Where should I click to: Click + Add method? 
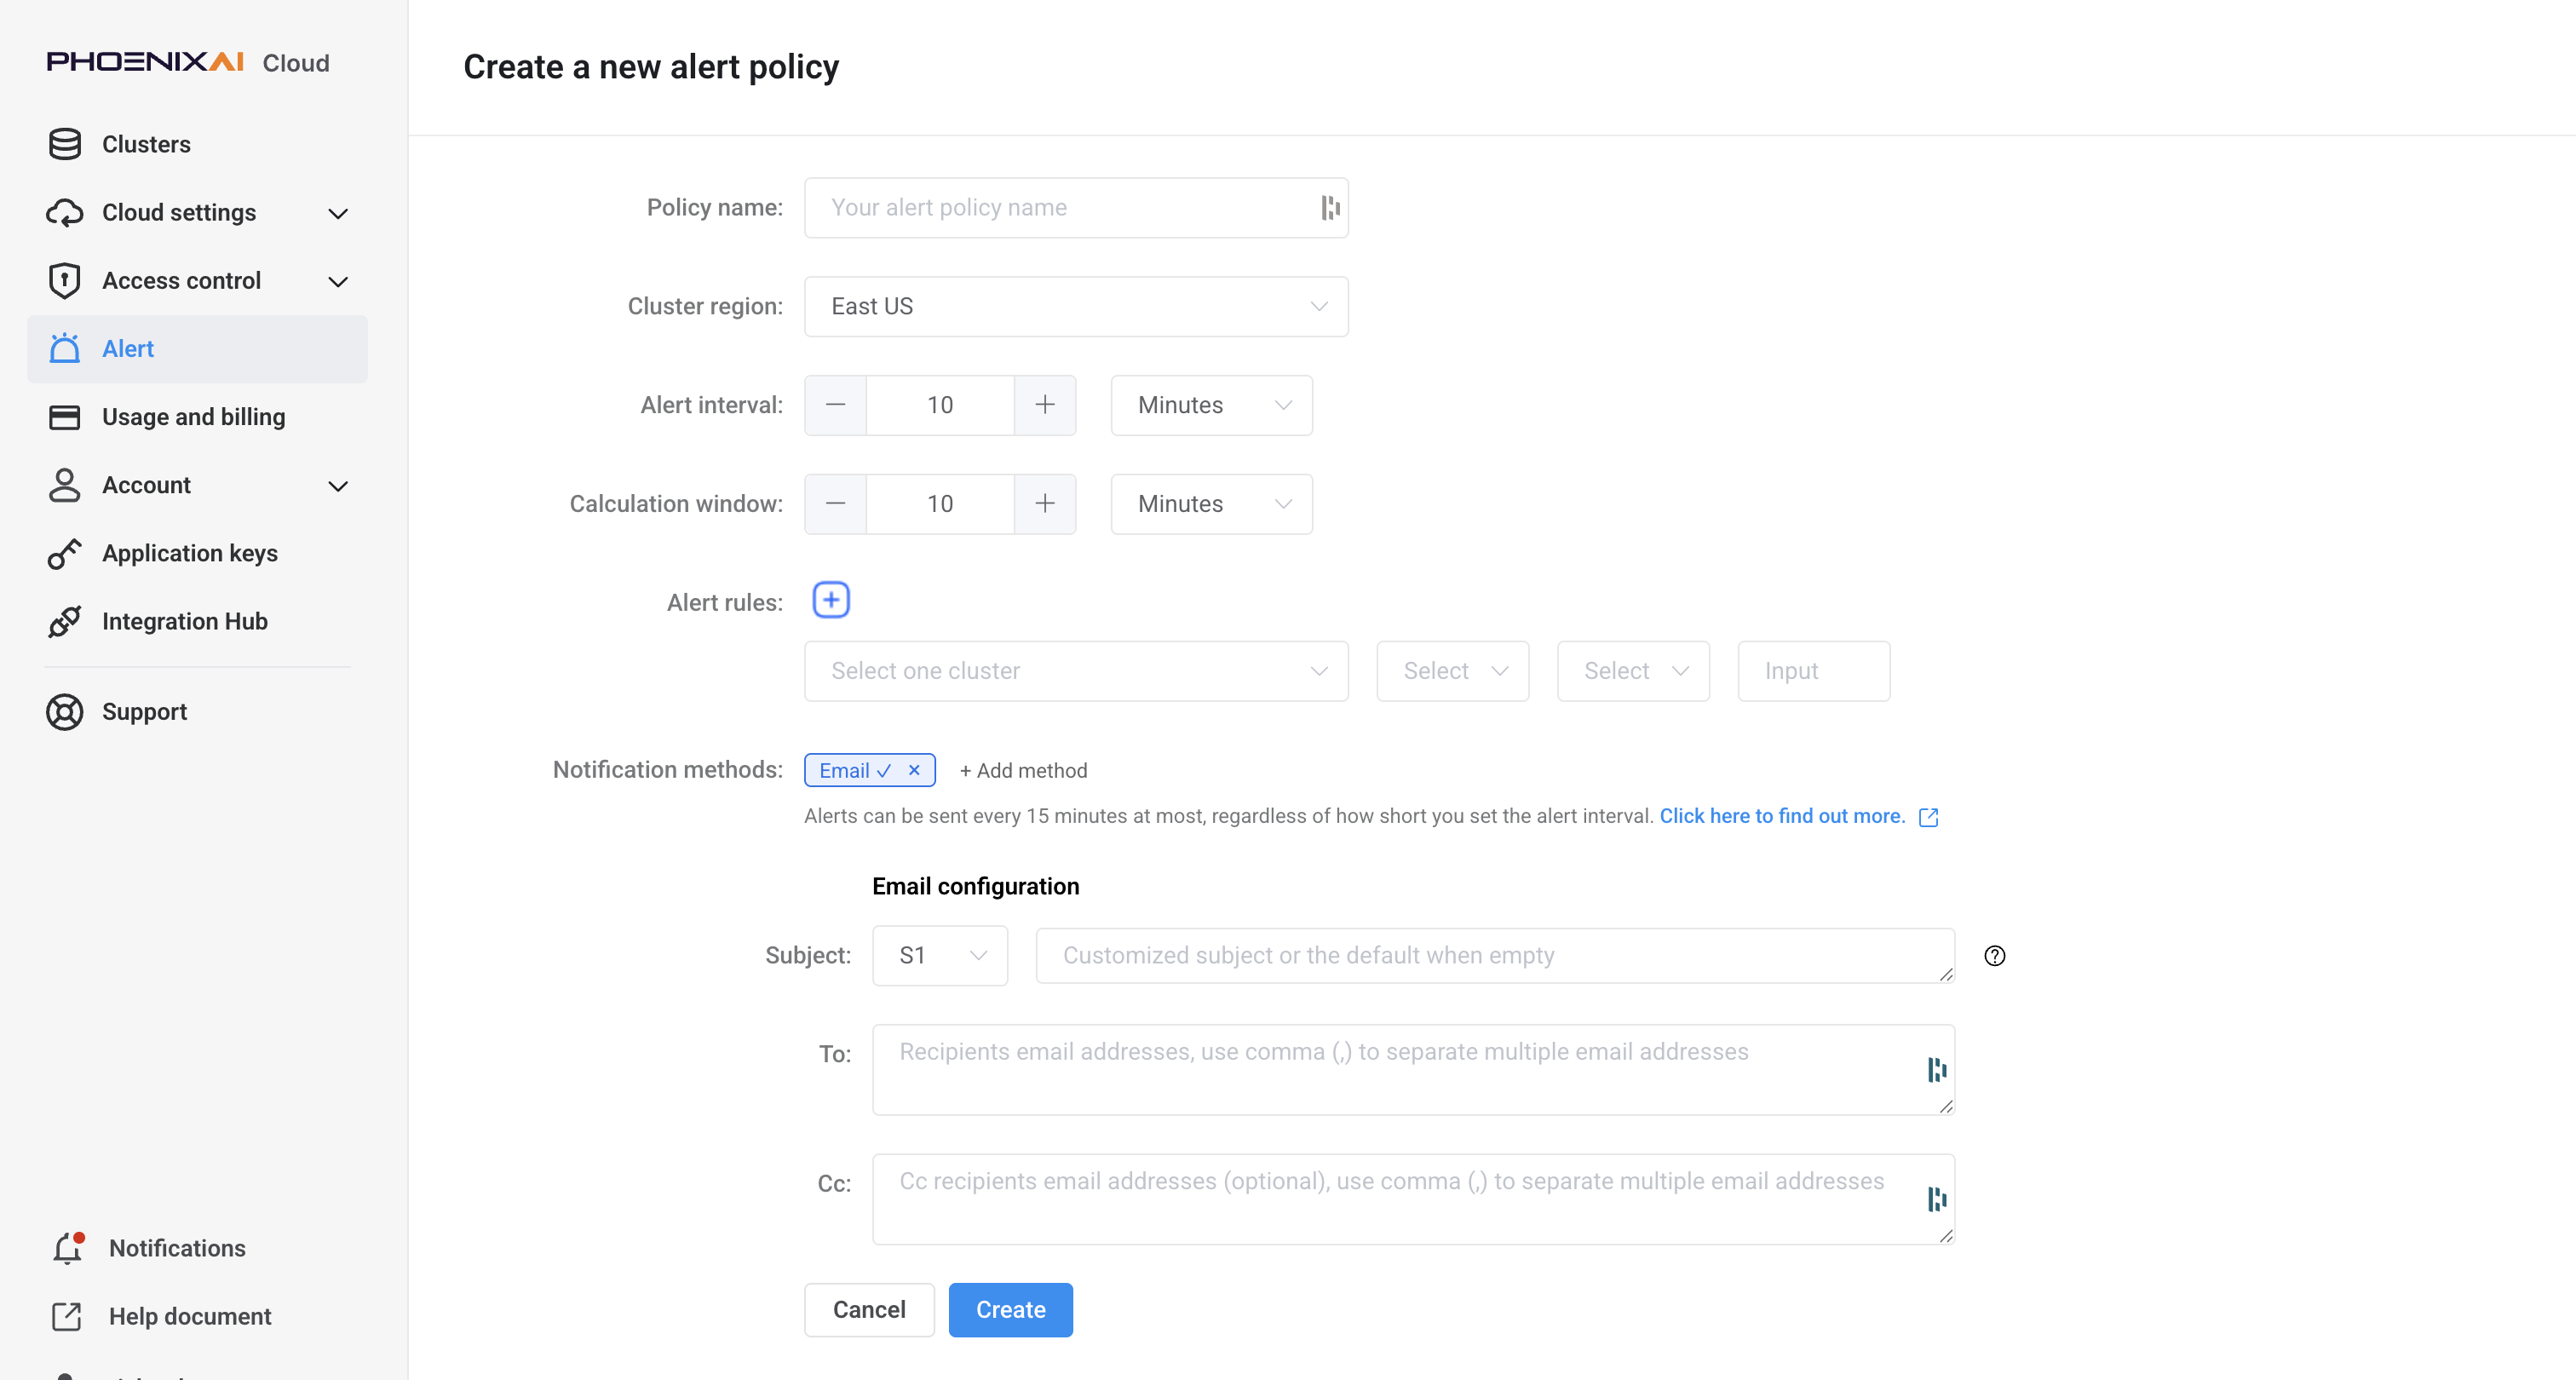[1023, 770]
